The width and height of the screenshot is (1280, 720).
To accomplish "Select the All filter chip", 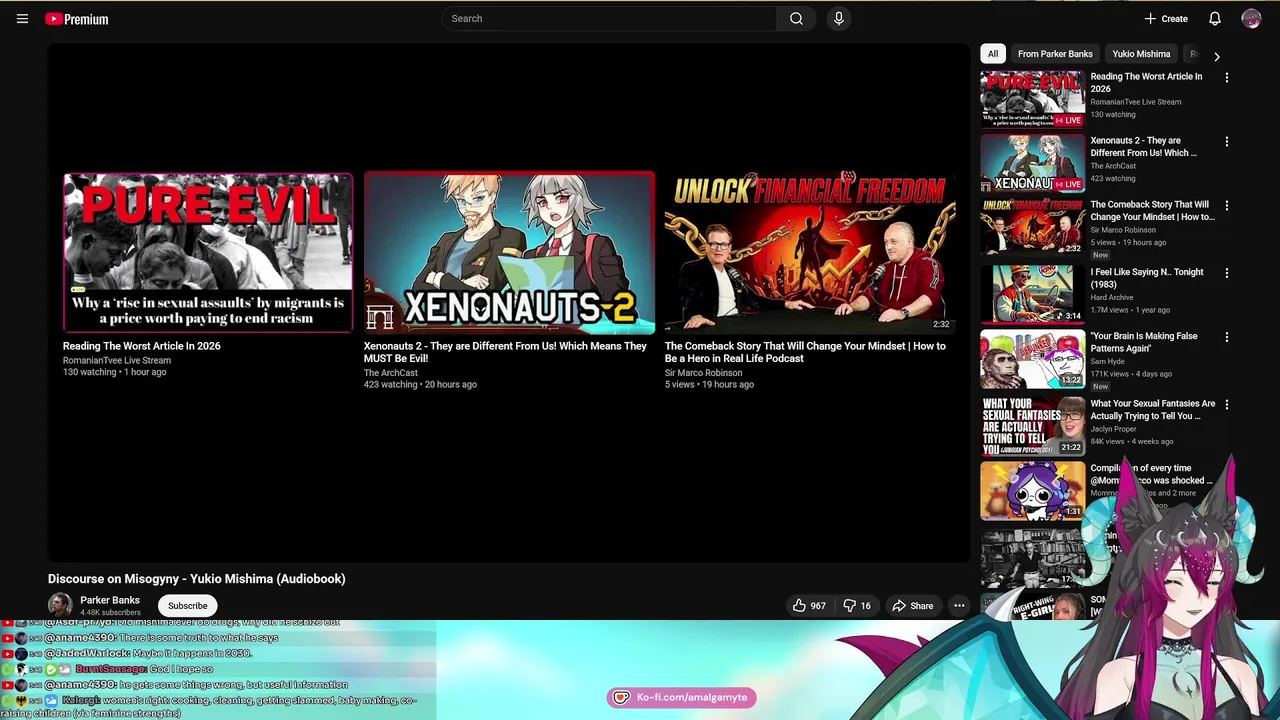I will pyautogui.click(x=992, y=54).
